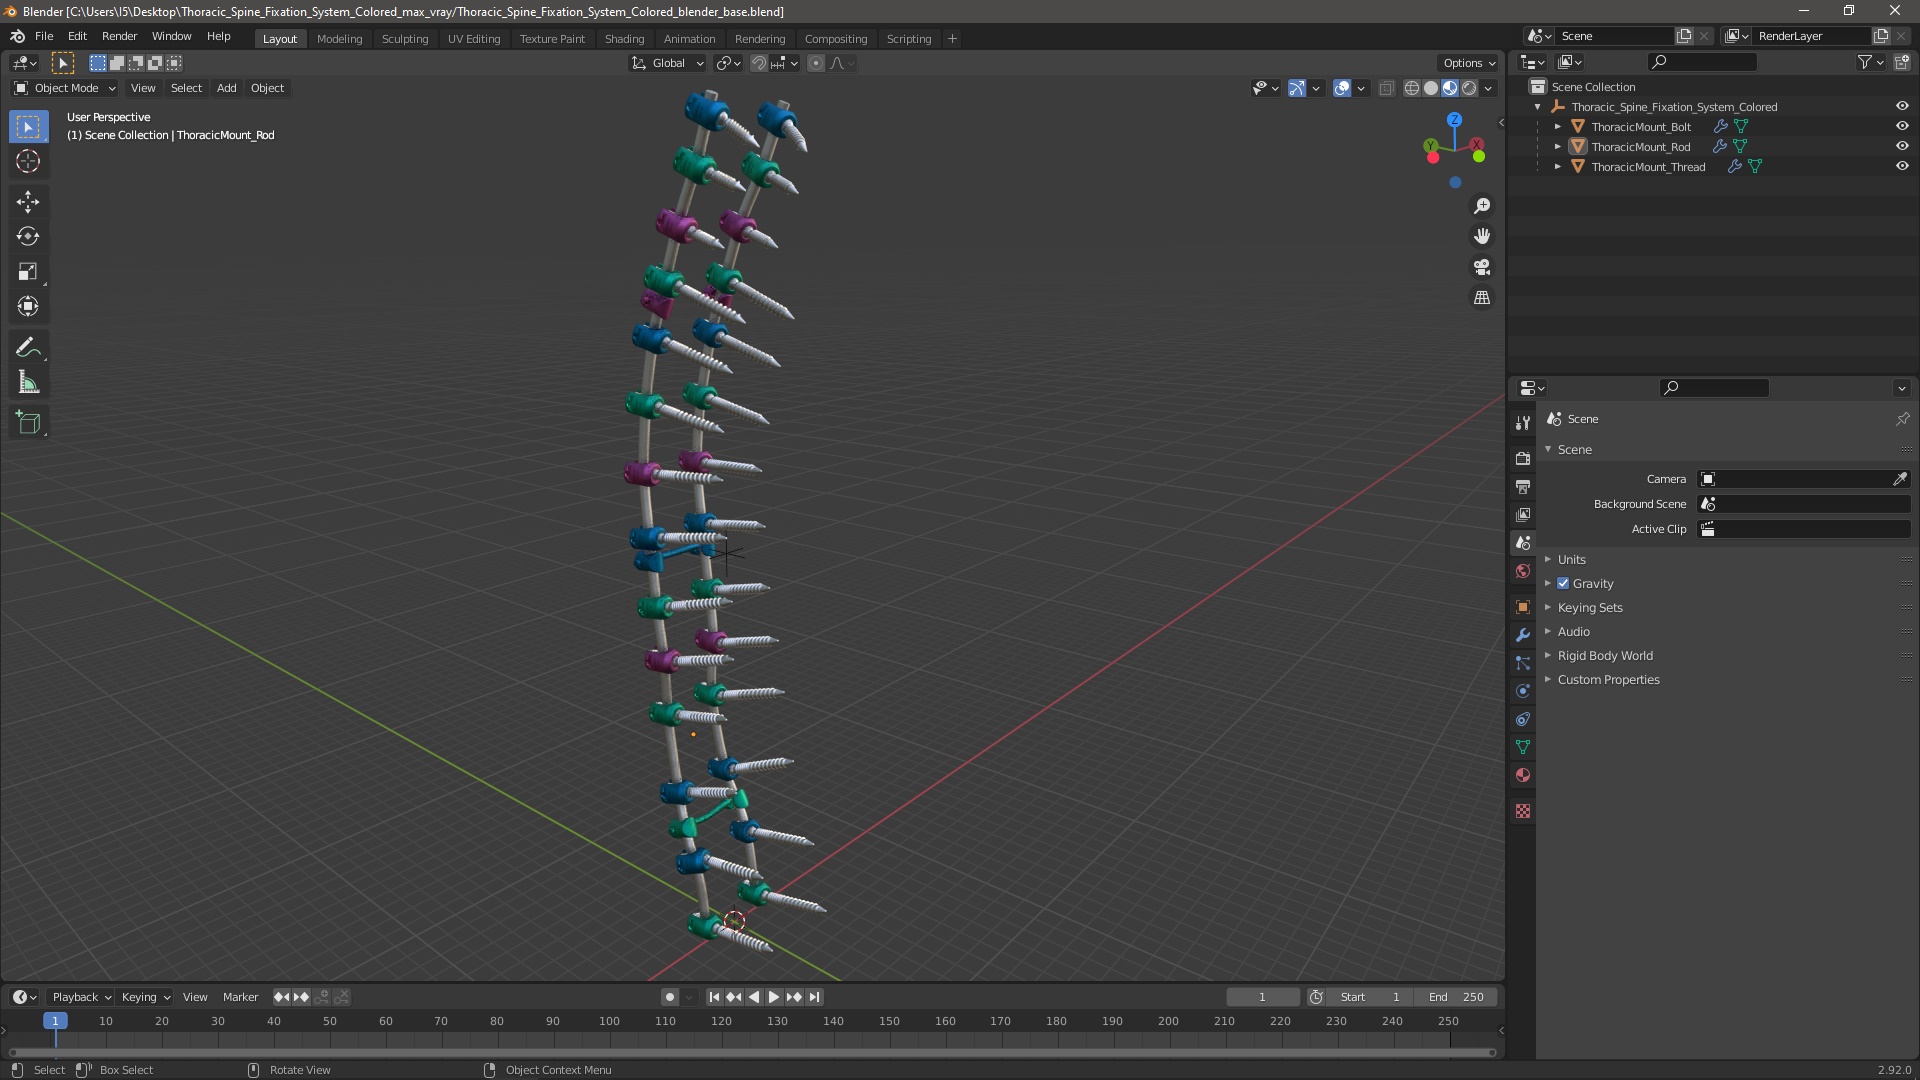Viewport: 1920px width, 1080px height.
Task: Expand ThoracicMount_Bolt tree item
Action: tap(1557, 127)
